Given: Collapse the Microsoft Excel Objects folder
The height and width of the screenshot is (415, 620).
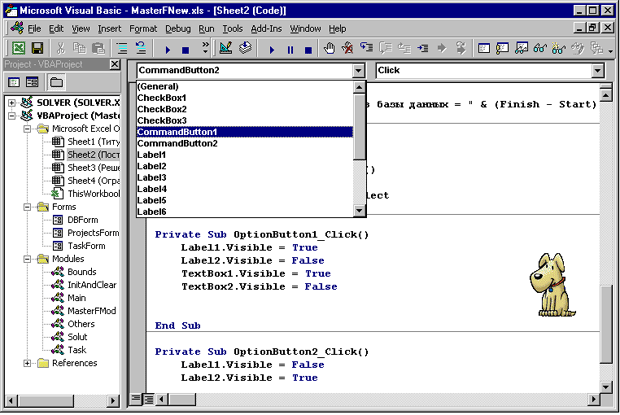Looking at the screenshot, I should coord(27,129).
